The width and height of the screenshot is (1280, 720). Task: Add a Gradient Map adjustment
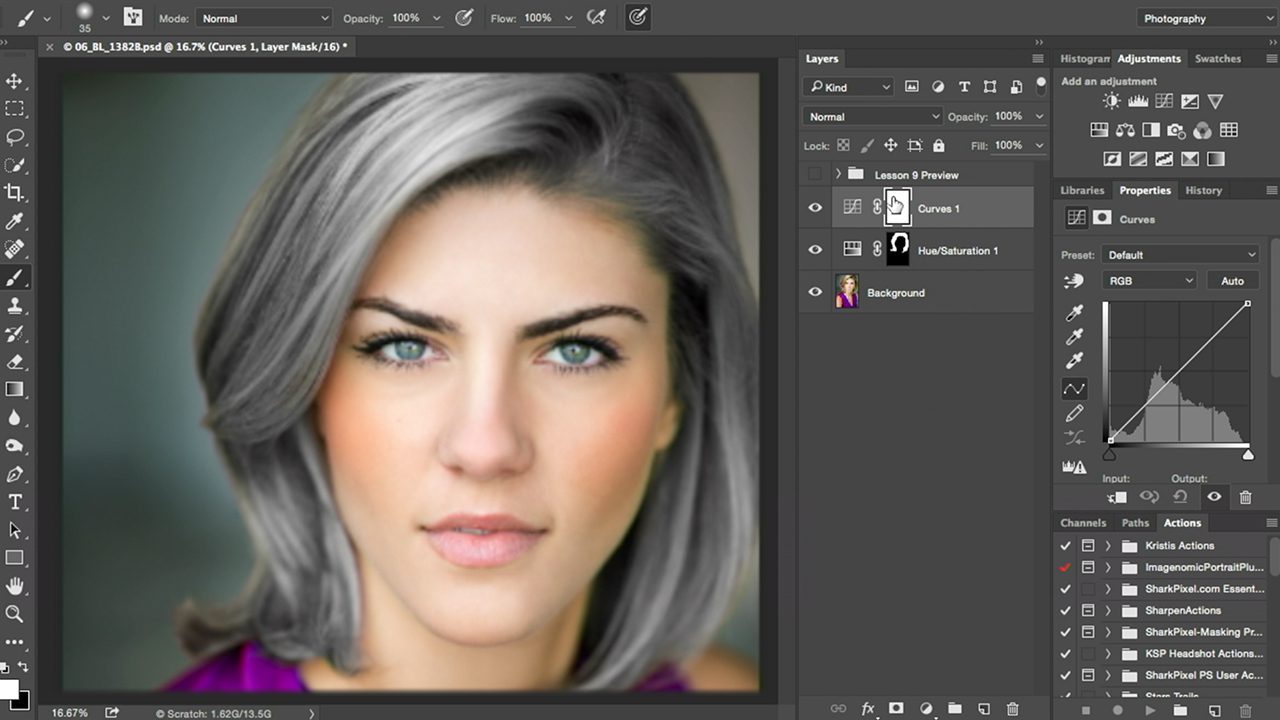click(x=1216, y=158)
